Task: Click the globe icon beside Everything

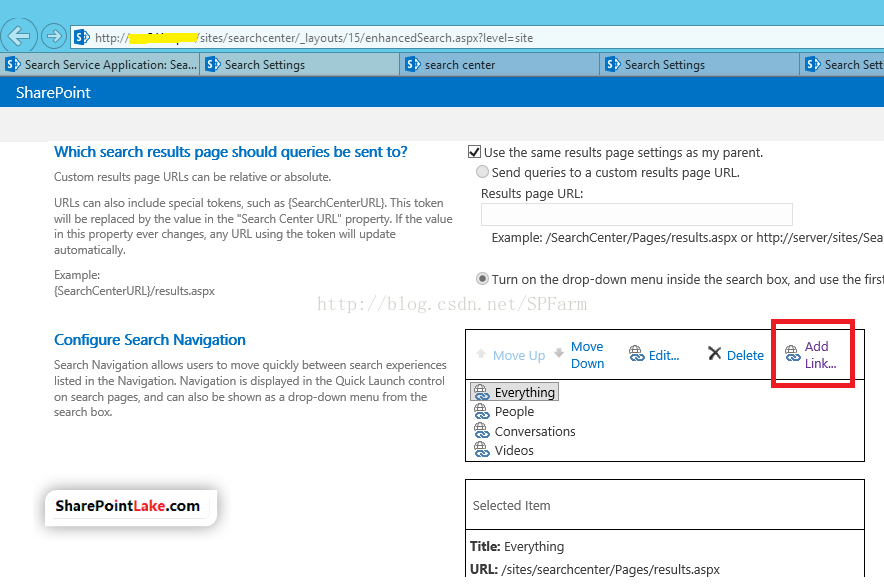Action: tap(481, 391)
